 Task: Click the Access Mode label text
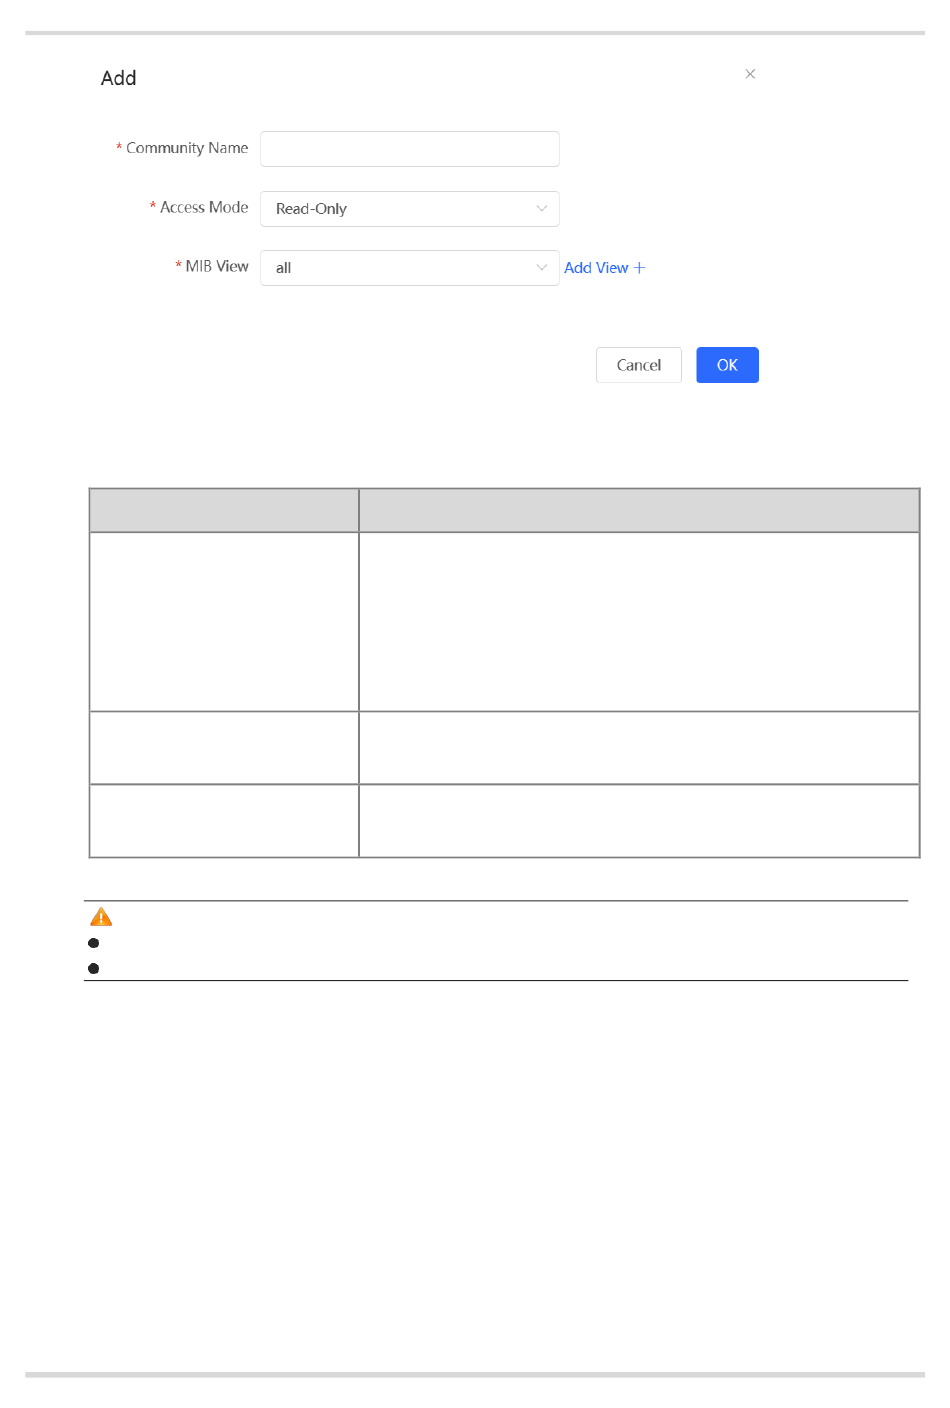[x=204, y=207]
